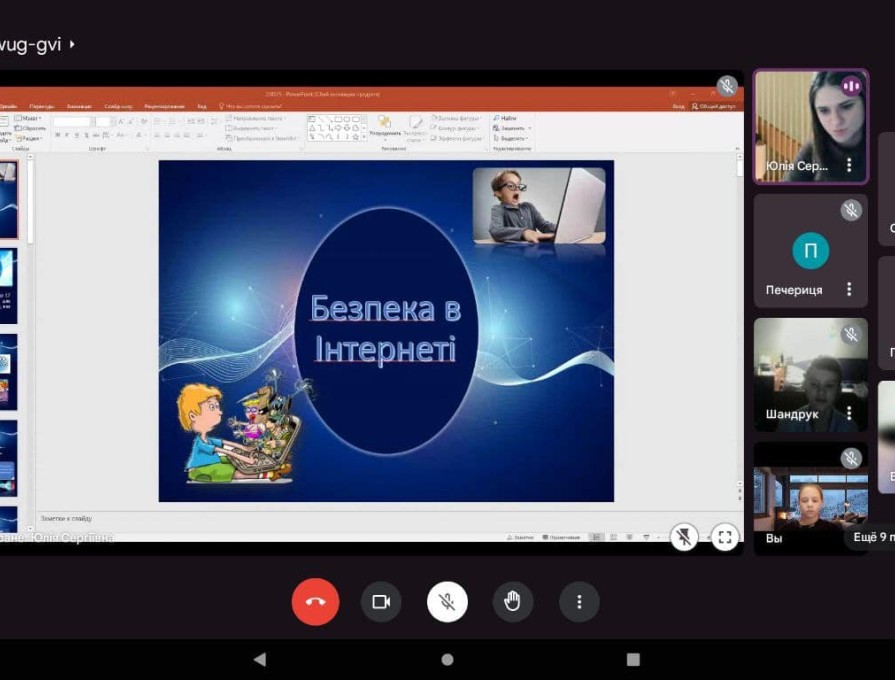This screenshot has width=895, height=680.
Task: Open the Эффекты фигуры shape effects dropdown
Action: [457, 138]
